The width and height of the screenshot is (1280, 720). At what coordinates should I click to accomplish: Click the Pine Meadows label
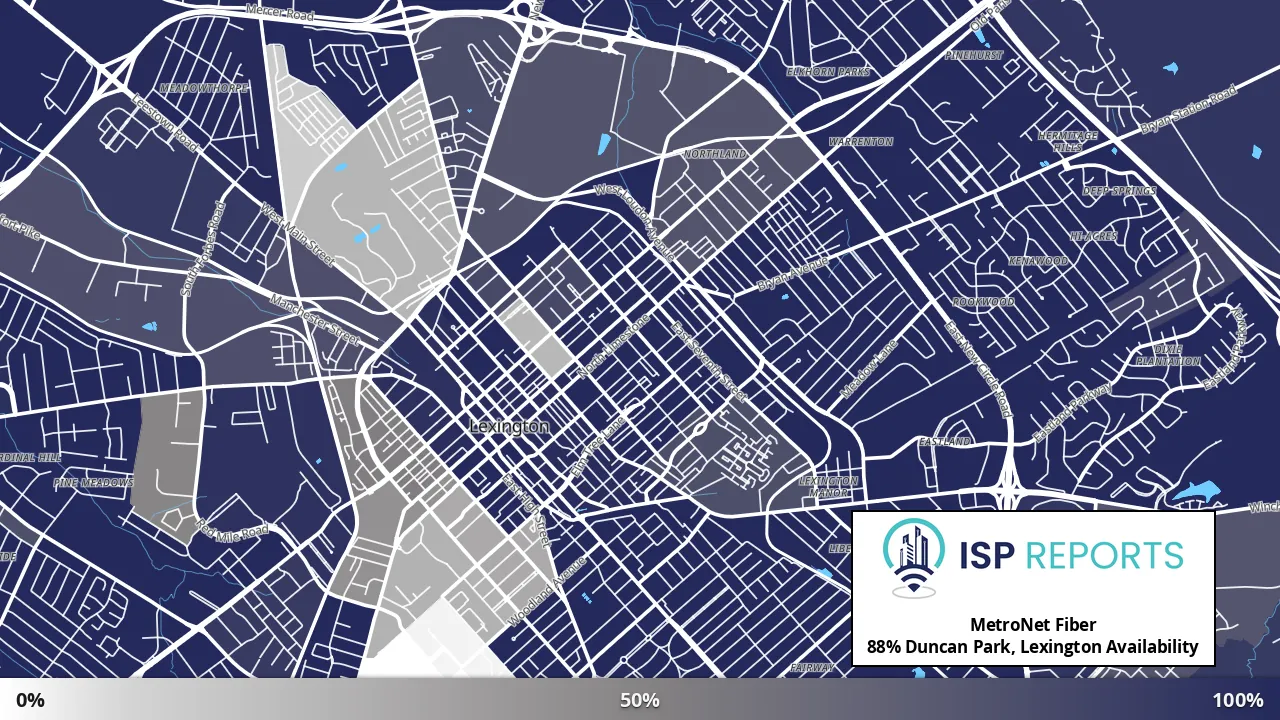point(93,482)
